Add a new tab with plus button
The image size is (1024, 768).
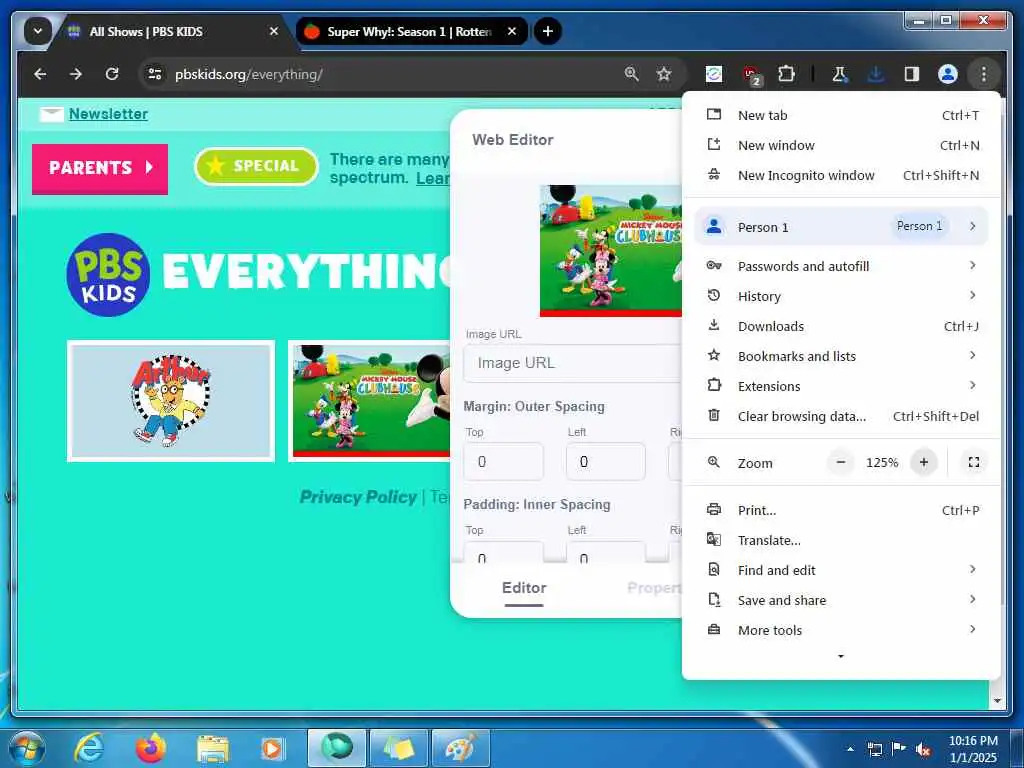(x=548, y=31)
